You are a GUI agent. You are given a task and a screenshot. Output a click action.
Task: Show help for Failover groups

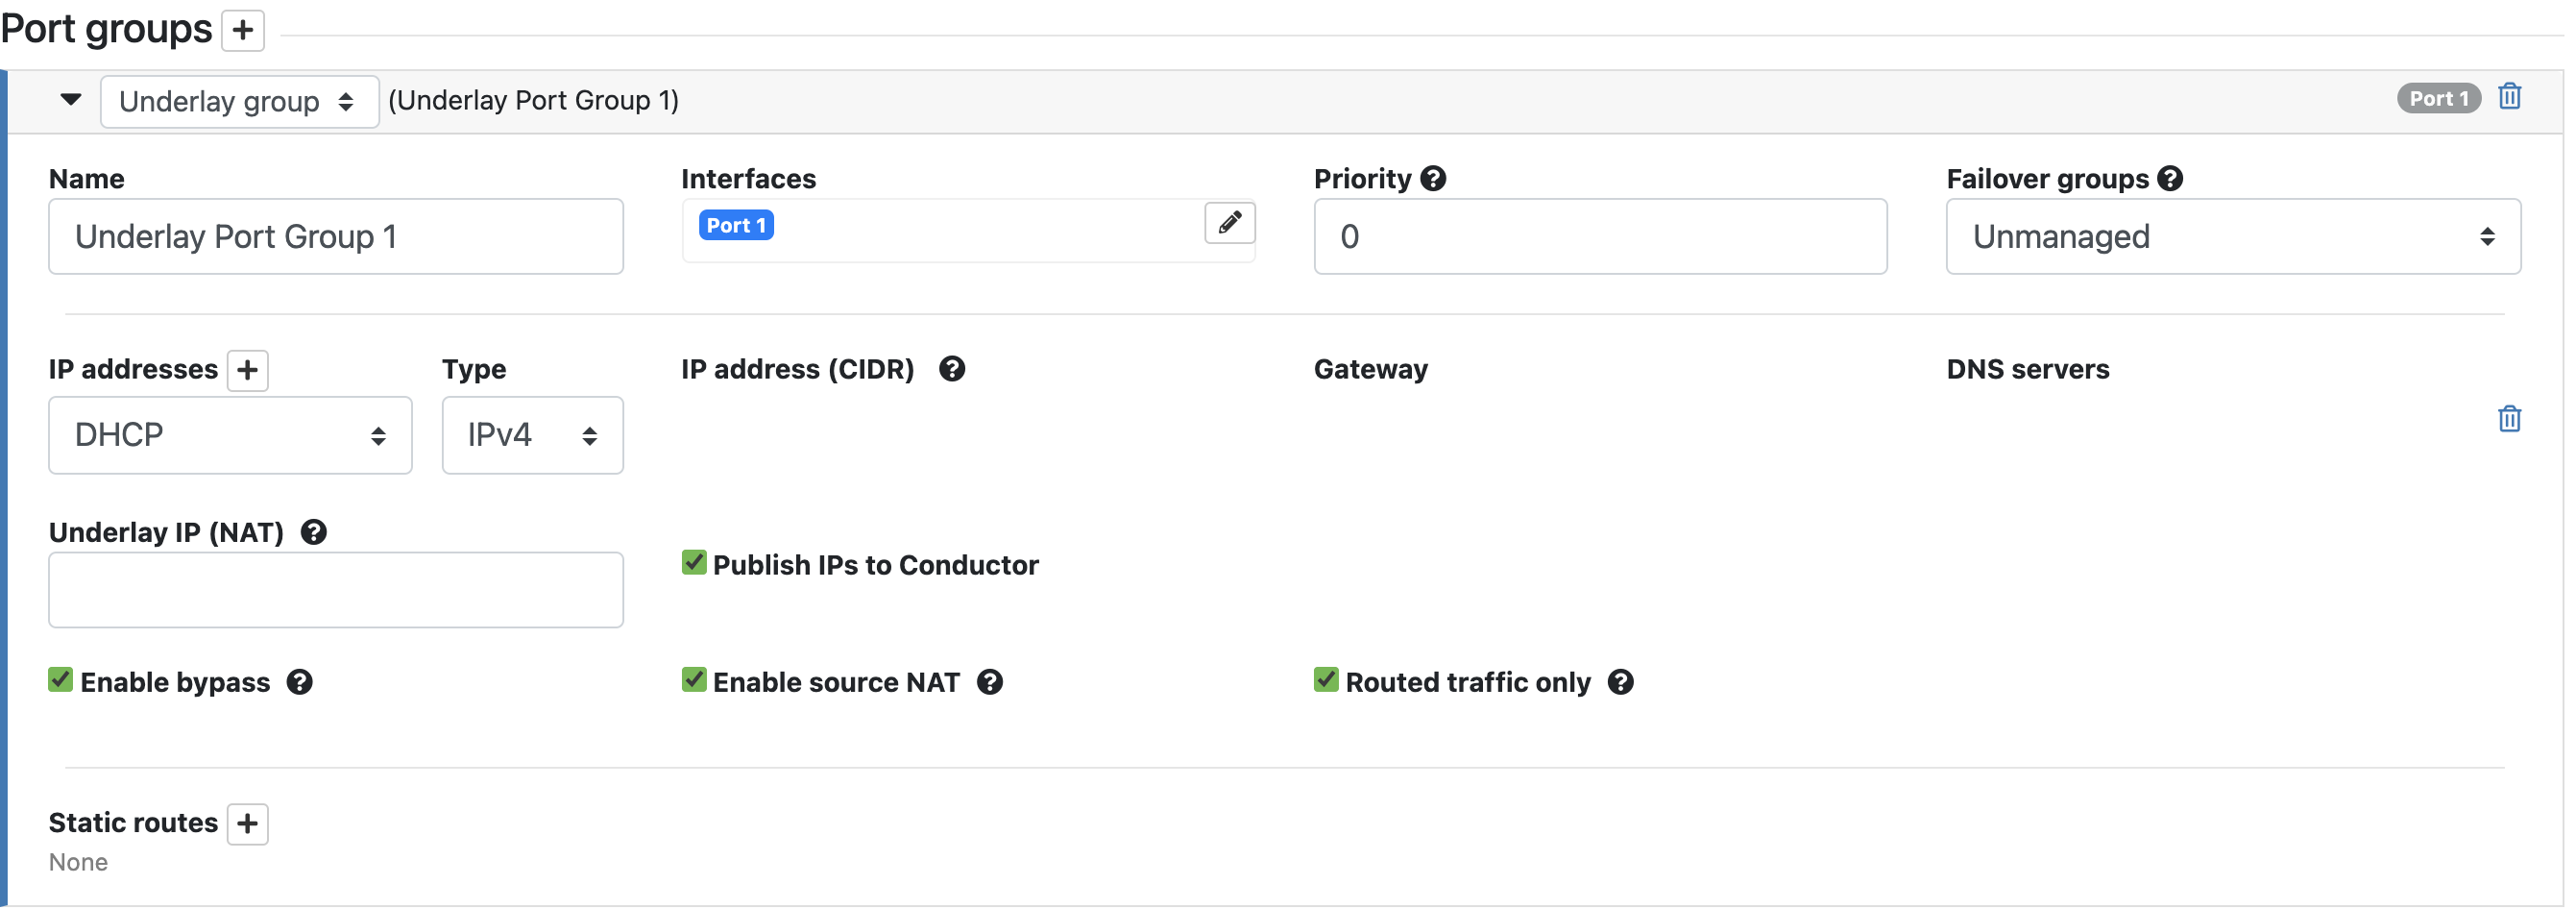(2169, 179)
